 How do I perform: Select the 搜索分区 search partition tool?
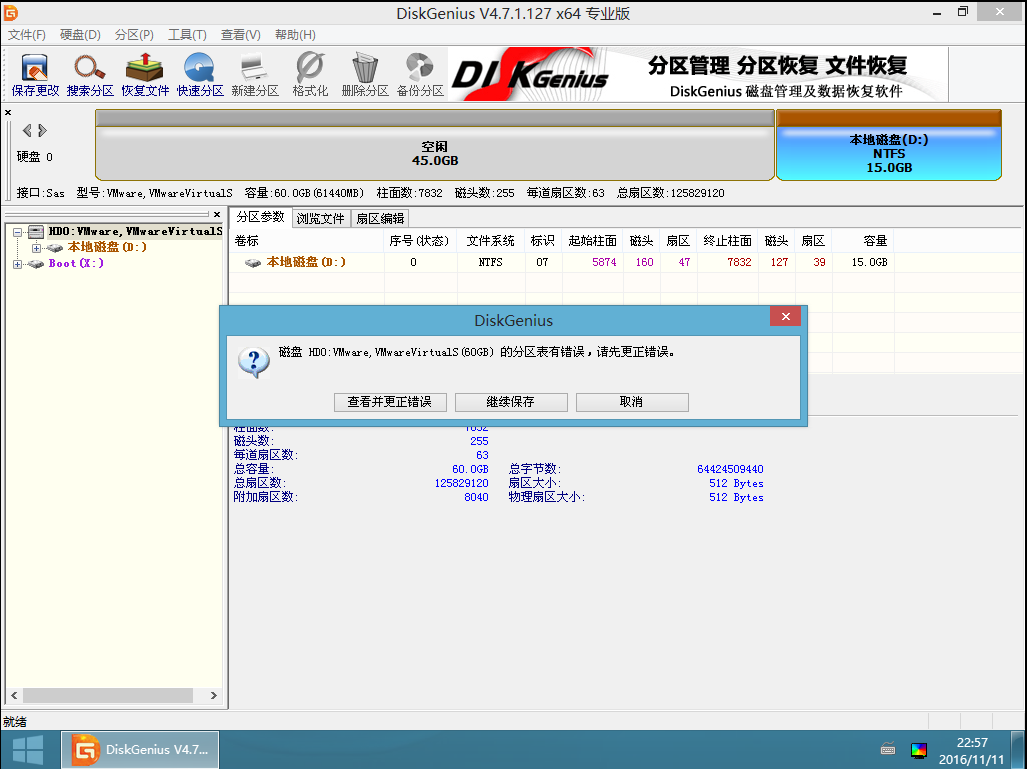(90, 75)
